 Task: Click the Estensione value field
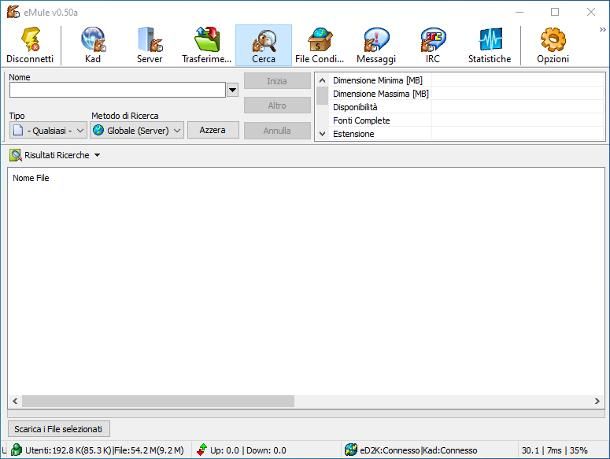click(517, 134)
